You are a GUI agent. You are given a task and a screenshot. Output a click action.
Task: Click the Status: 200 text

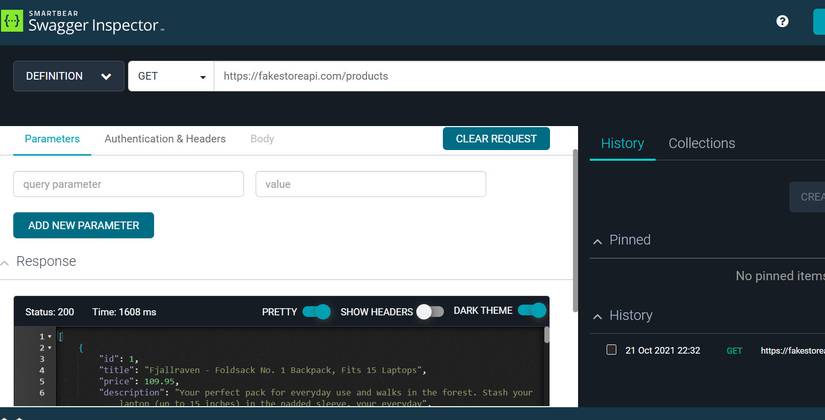(x=49, y=312)
